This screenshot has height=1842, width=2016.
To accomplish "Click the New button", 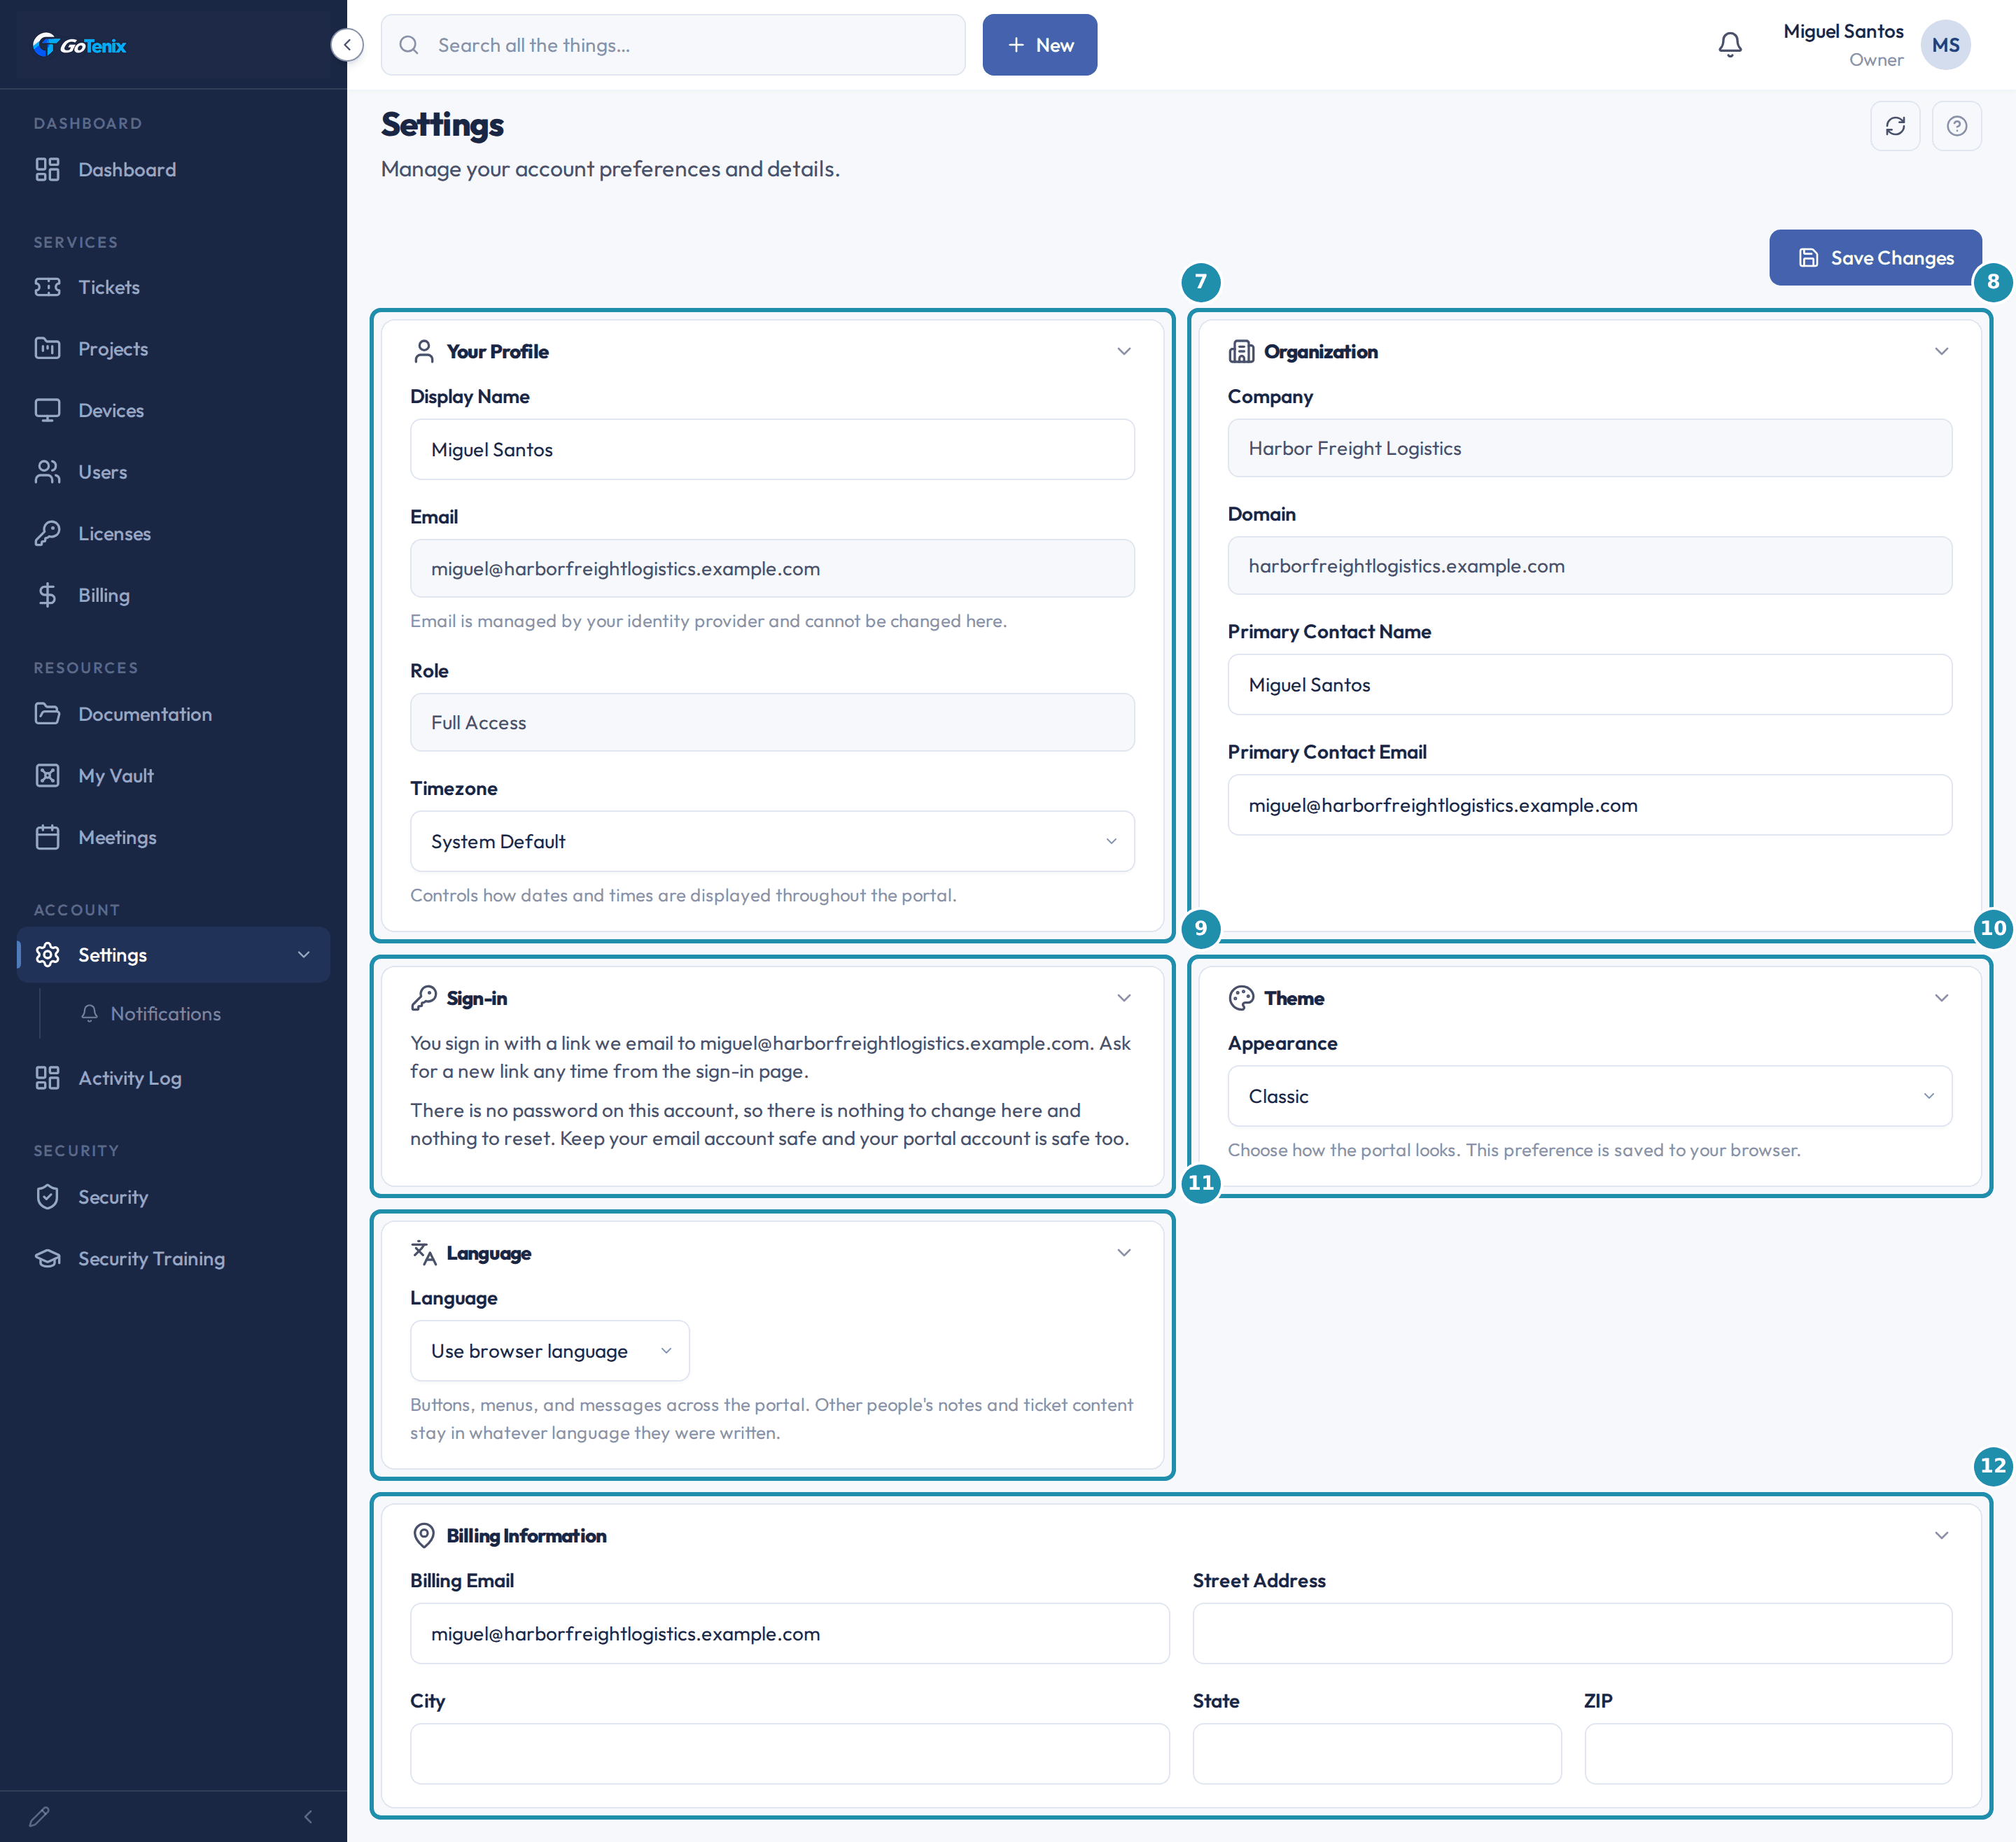I will point(1039,45).
